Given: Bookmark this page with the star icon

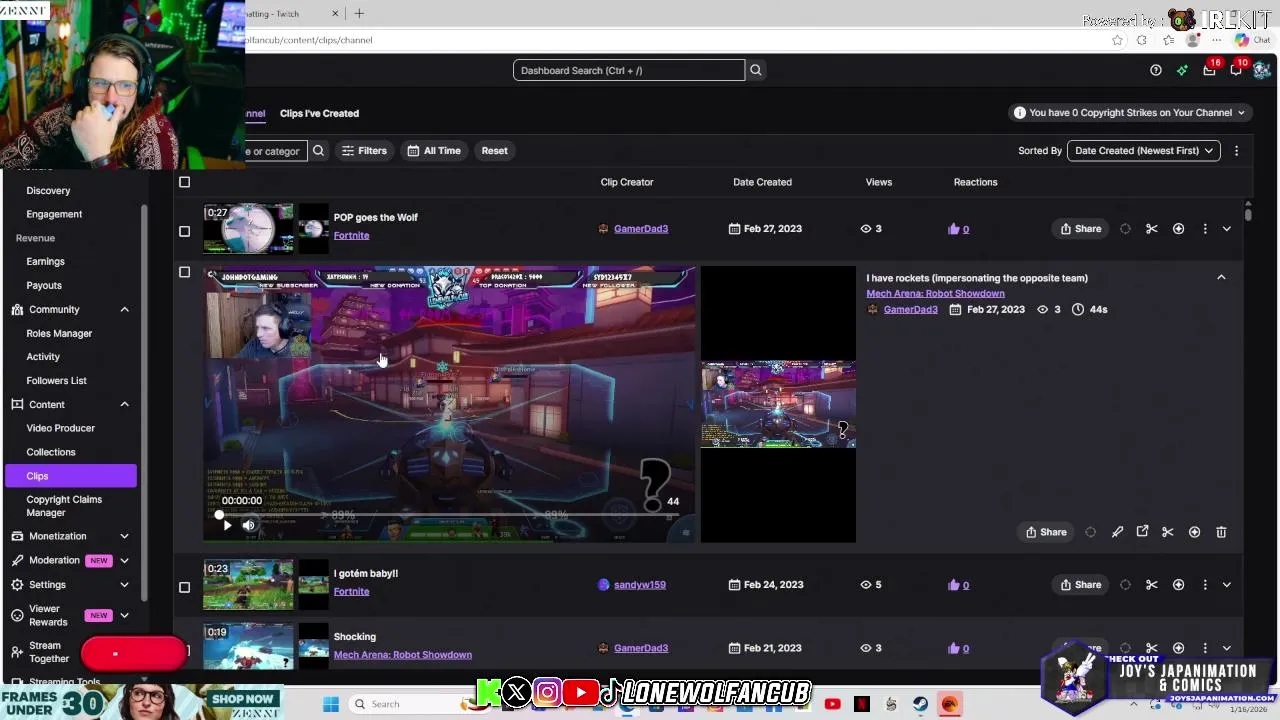Looking at the screenshot, I should pyautogui.click(x=1117, y=40).
